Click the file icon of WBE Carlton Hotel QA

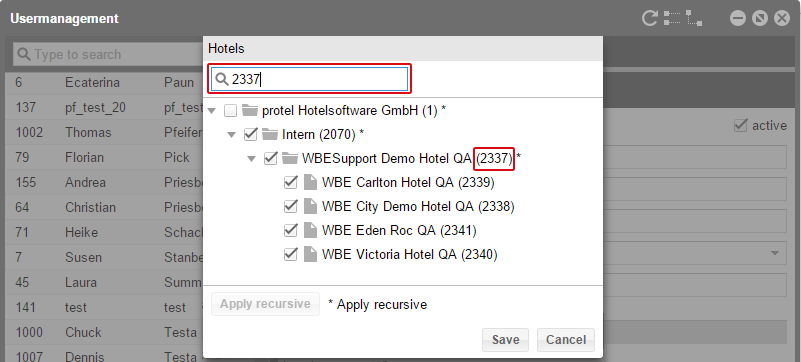pyautogui.click(x=310, y=182)
